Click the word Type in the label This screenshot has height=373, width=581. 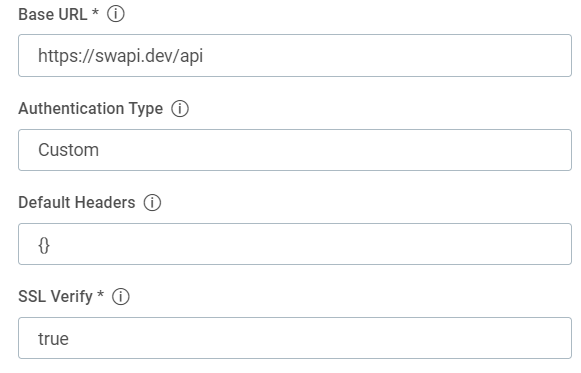point(146,109)
